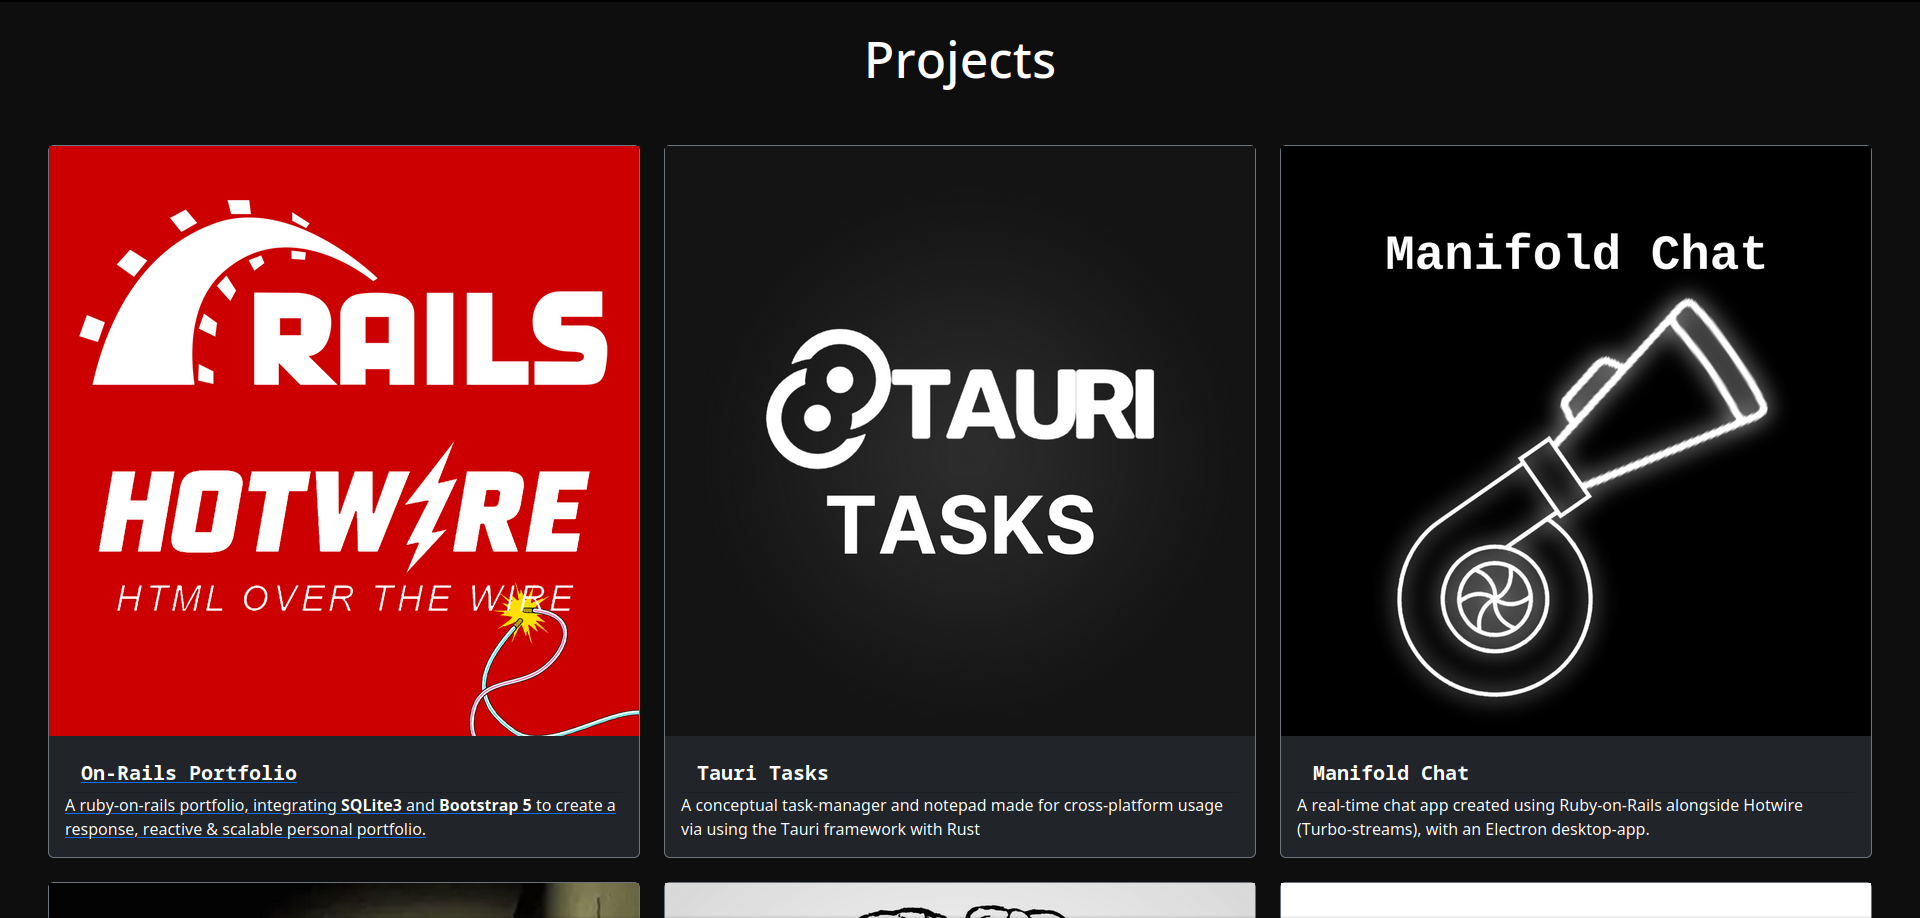This screenshot has width=1920, height=918.
Task: Click the 'A real-time chat app' description text
Action: pos(1550,817)
